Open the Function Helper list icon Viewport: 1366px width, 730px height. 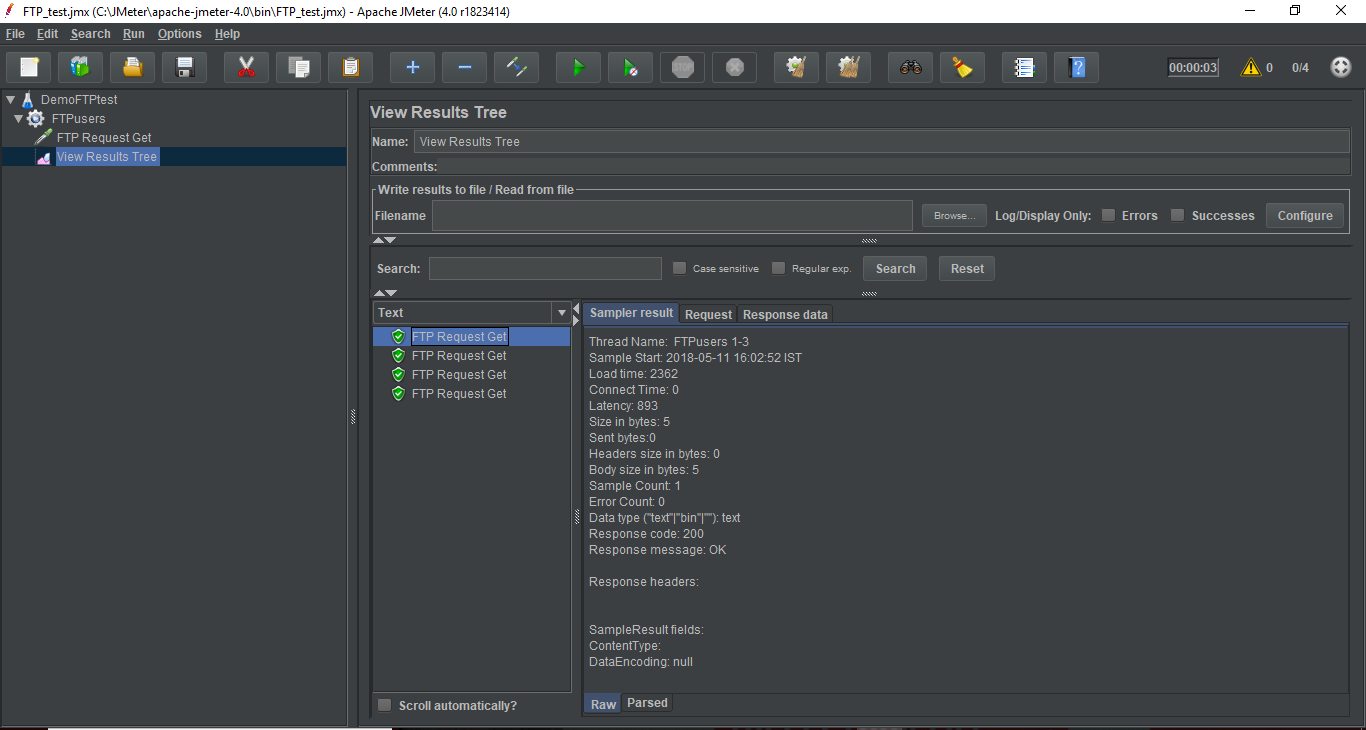pyautogui.click(x=1024, y=68)
